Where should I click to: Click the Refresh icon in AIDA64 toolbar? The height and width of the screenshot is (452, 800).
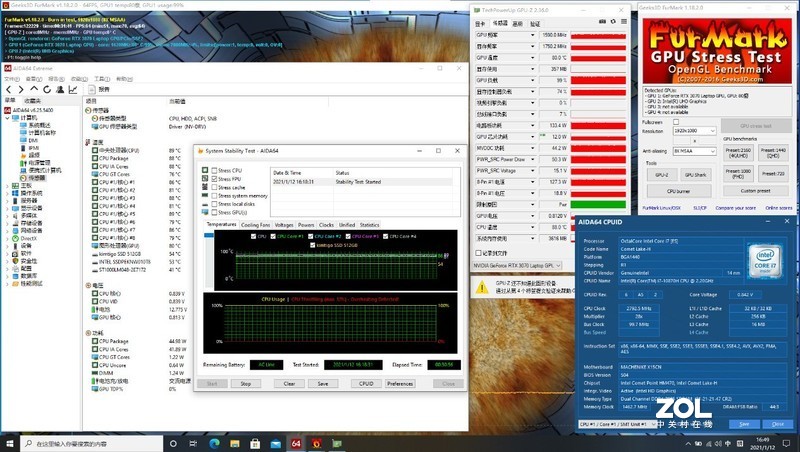pyautogui.click(x=47, y=89)
